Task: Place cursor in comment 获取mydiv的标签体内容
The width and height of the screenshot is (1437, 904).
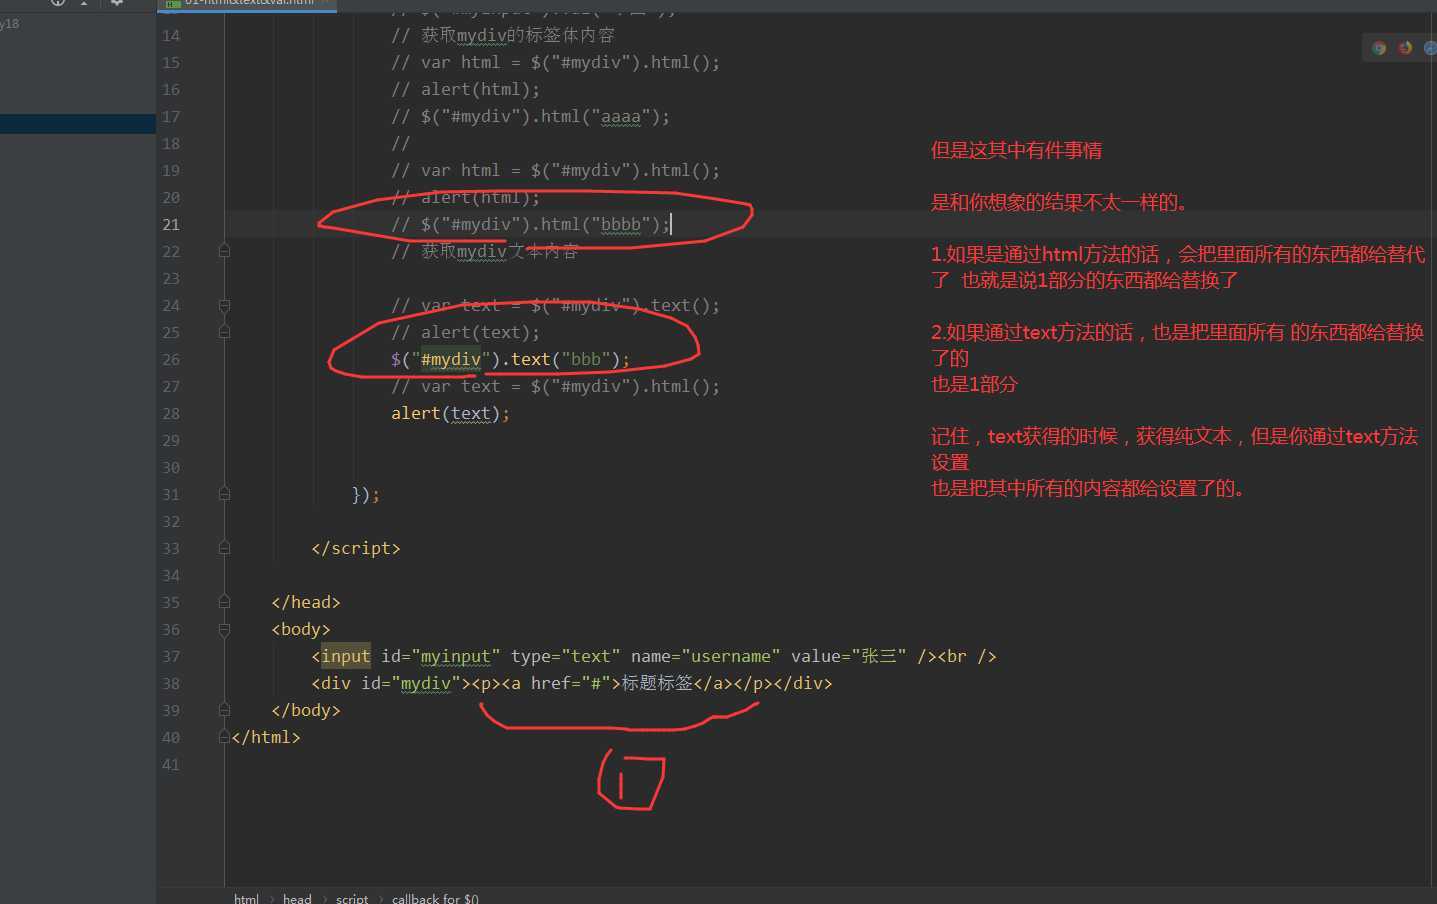Action: pos(503,35)
